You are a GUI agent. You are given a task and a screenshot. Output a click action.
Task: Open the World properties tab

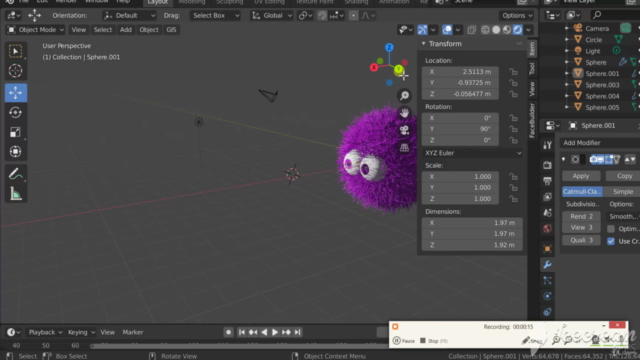click(547, 229)
